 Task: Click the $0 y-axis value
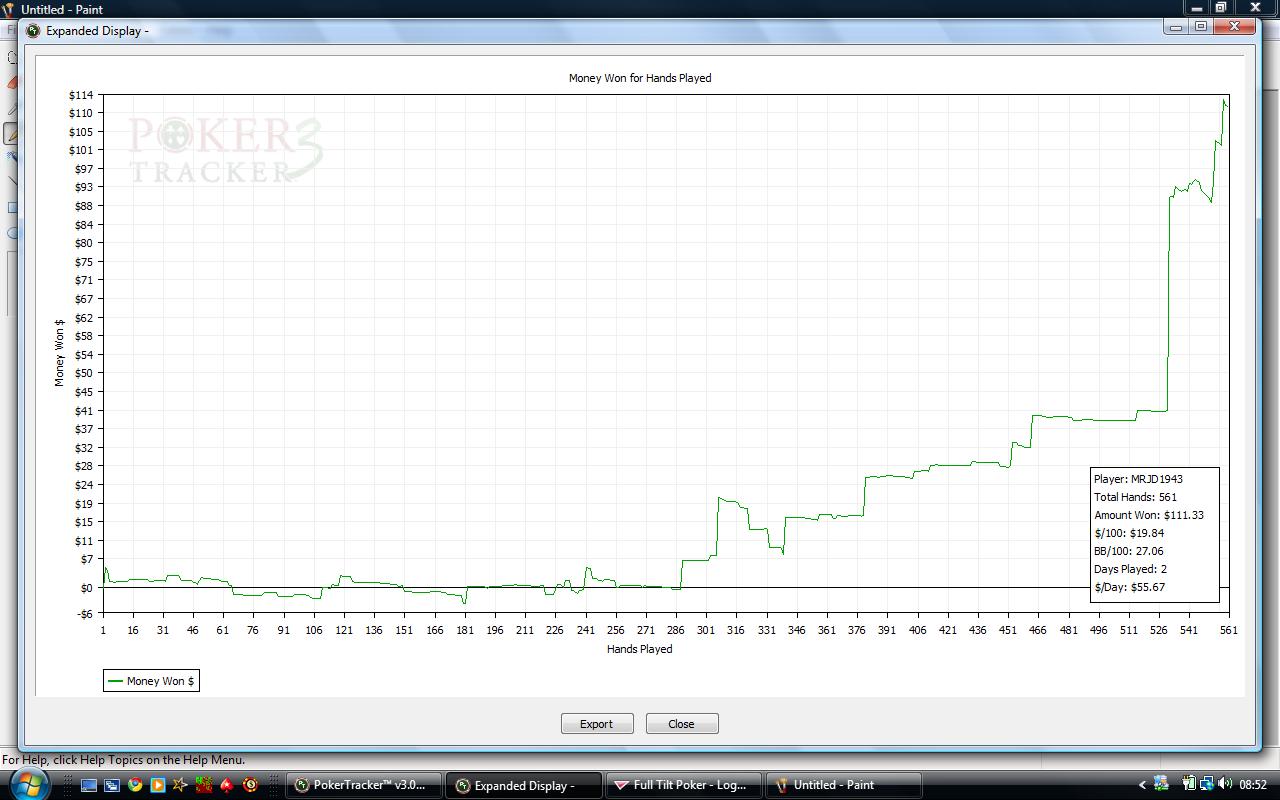point(86,588)
